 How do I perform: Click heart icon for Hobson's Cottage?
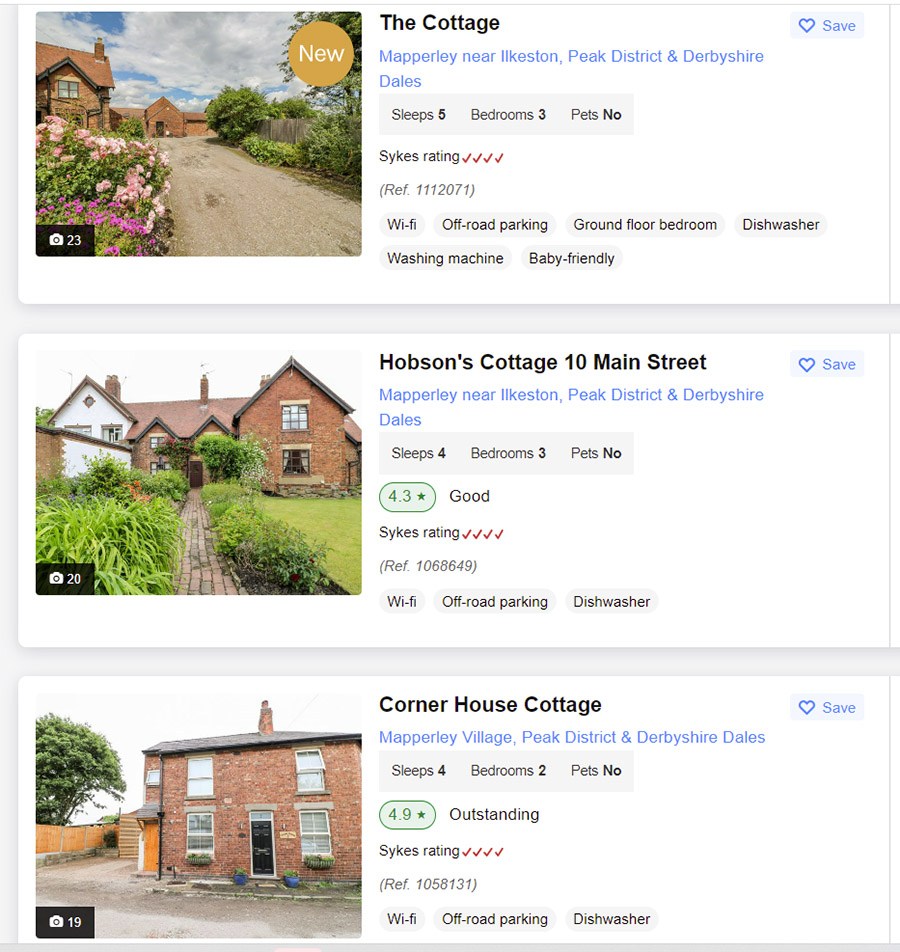tap(806, 364)
